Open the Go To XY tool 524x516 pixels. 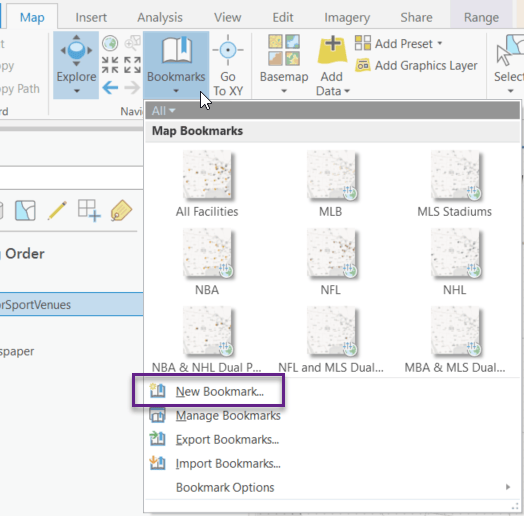228,66
